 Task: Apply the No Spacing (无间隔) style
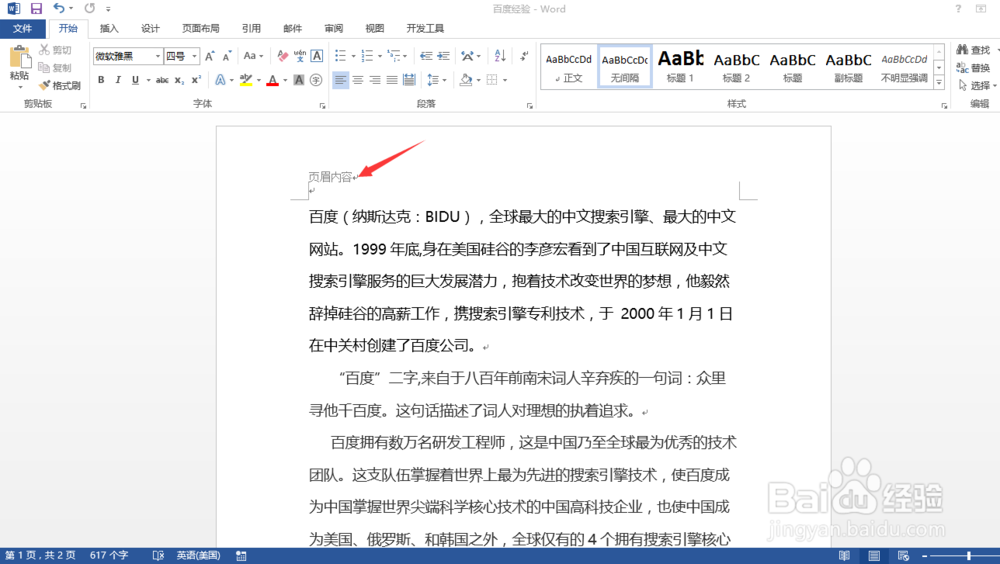(x=625, y=66)
